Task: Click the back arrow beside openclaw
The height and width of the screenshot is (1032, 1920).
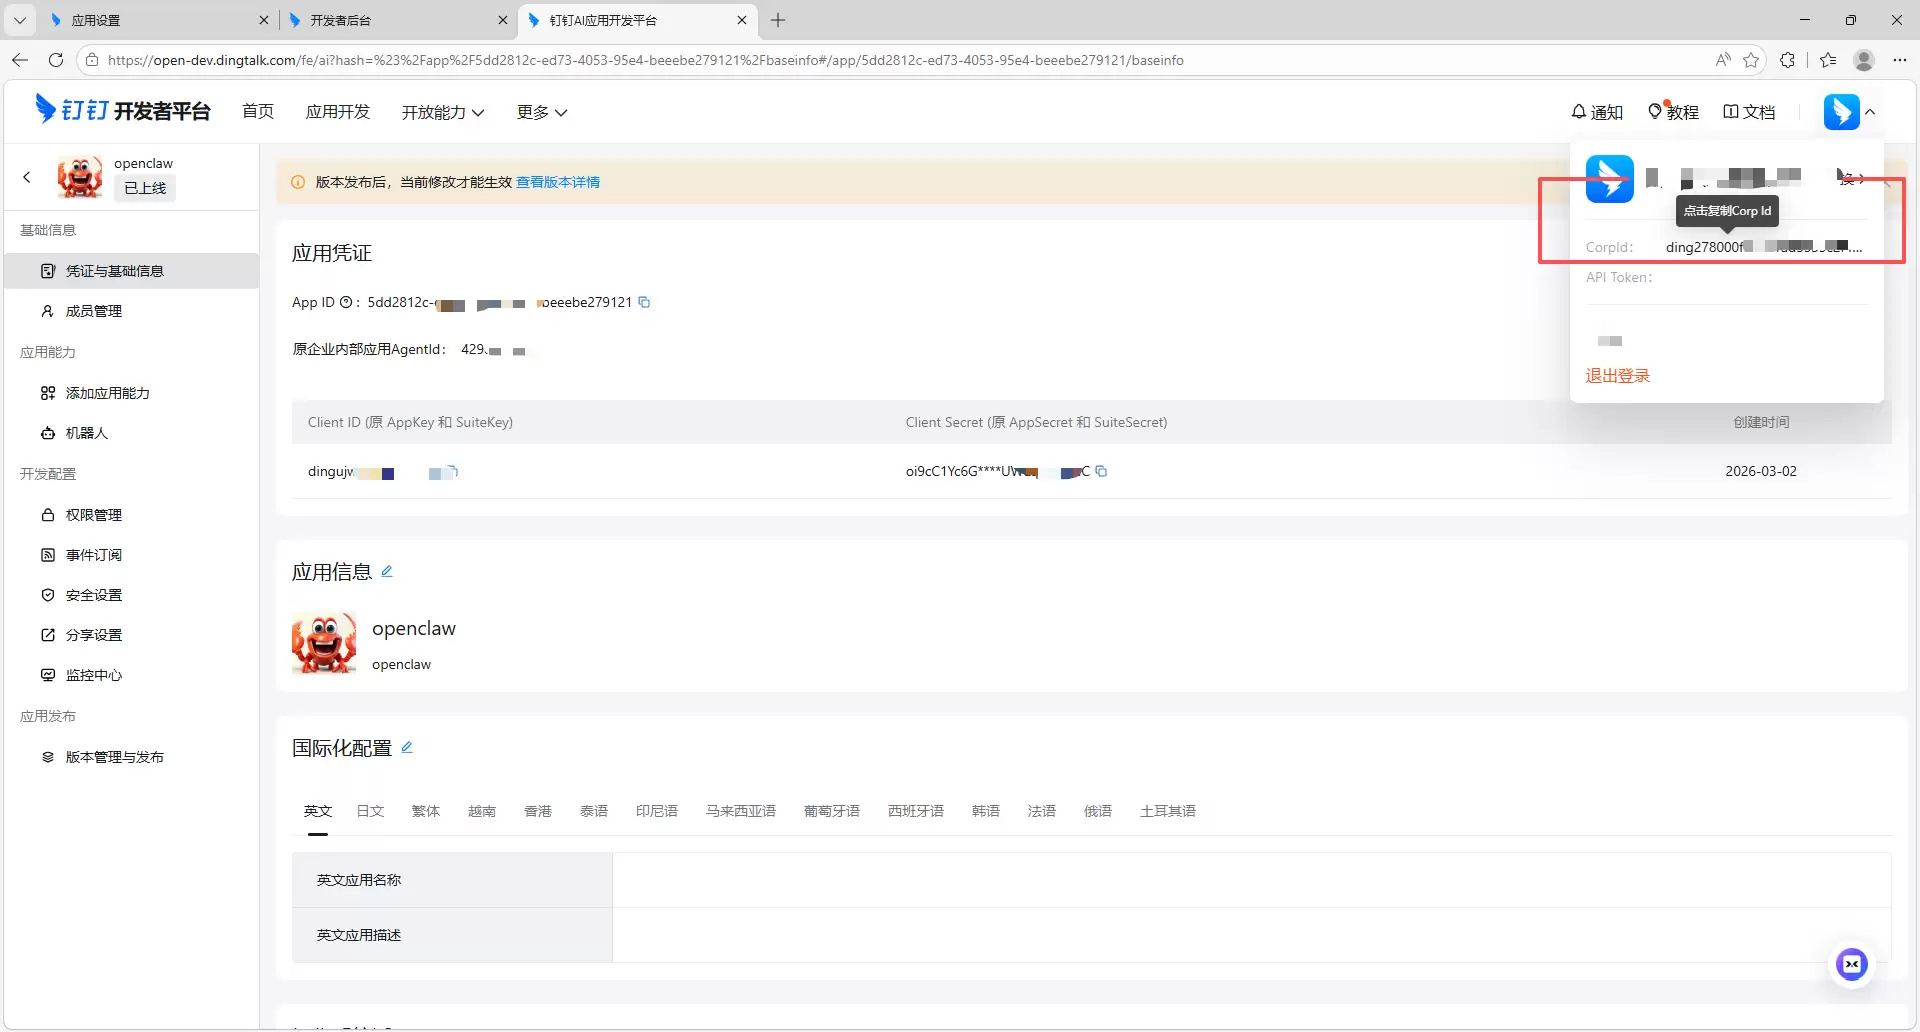Action: pos(27,177)
